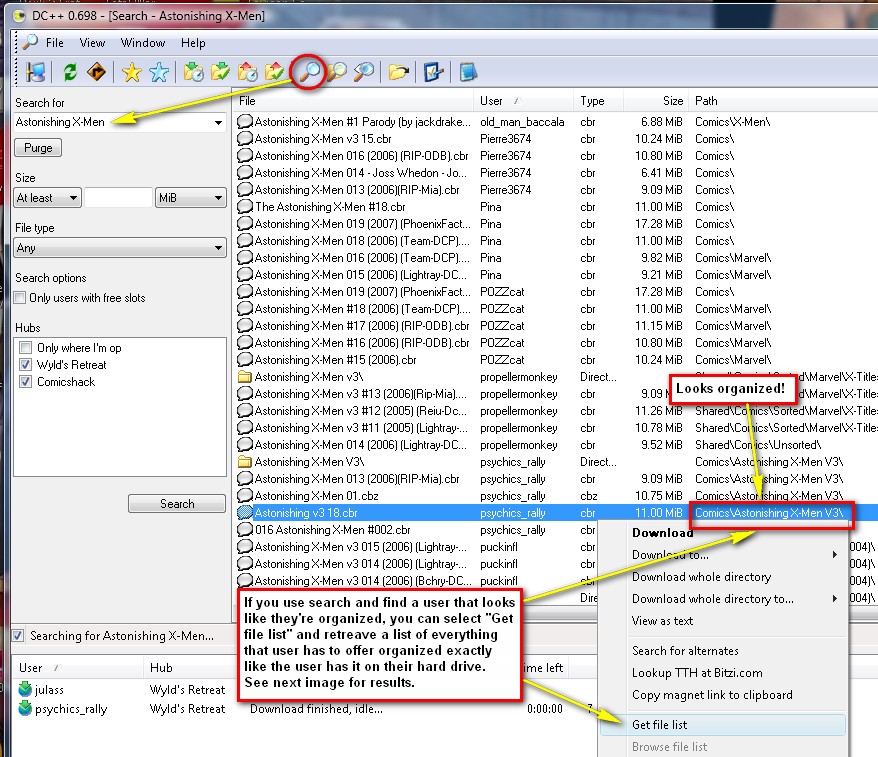
Task: Expand the 'At least' size dropdown
Action: coord(47,198)
